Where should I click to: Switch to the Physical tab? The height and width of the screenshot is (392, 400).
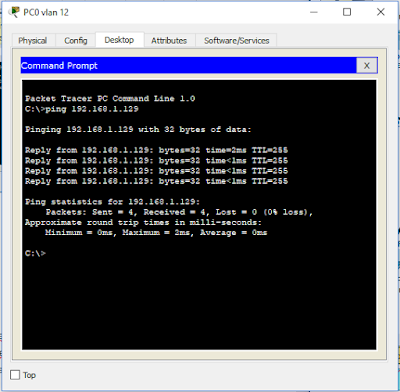click(x=33, y=41)
